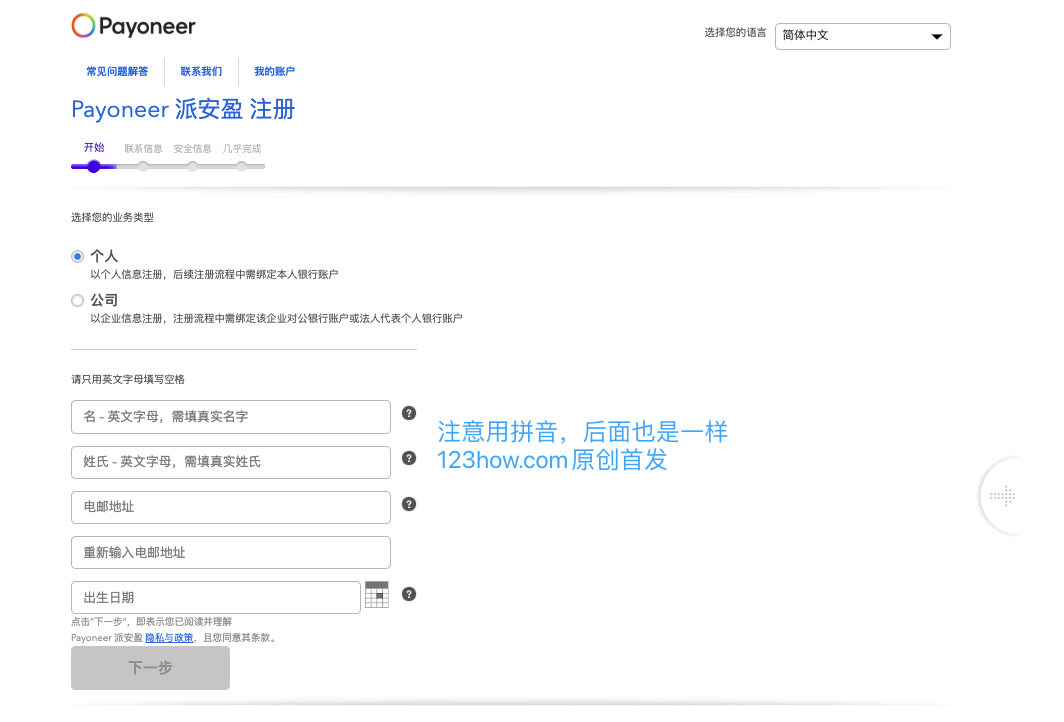The height and width of the screenshot is (722, 1064).
Task: Open 联系我们 menu item
Action: point(201,72)
